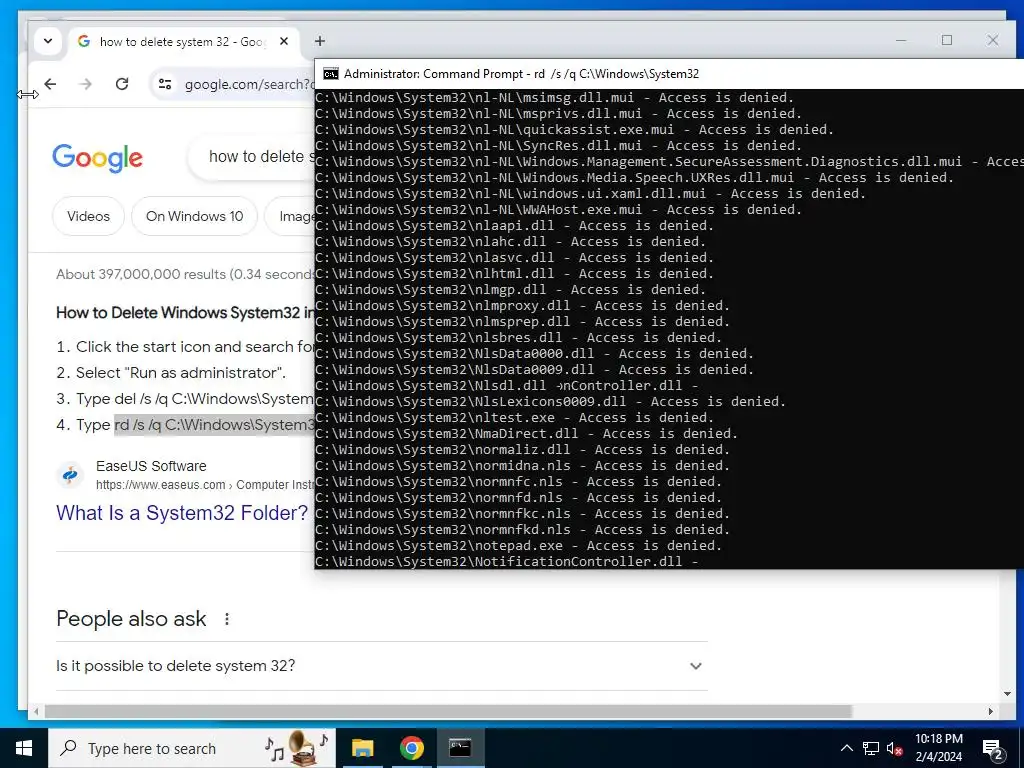Open the Windows Start menu
This screenshot has width=1024, height=768.
click(x=24, y=748)
